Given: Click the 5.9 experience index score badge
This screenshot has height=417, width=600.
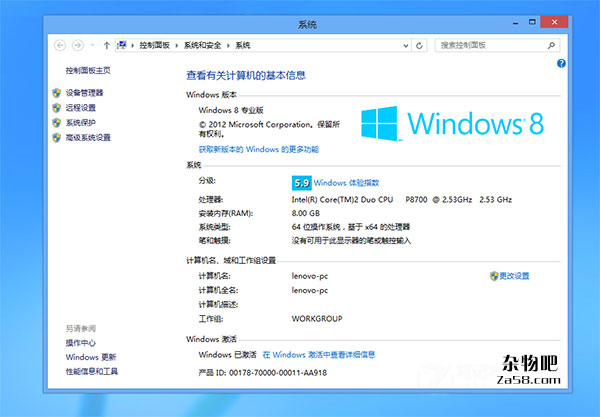Looking at the screenshot, I should [x=302, y=183].
